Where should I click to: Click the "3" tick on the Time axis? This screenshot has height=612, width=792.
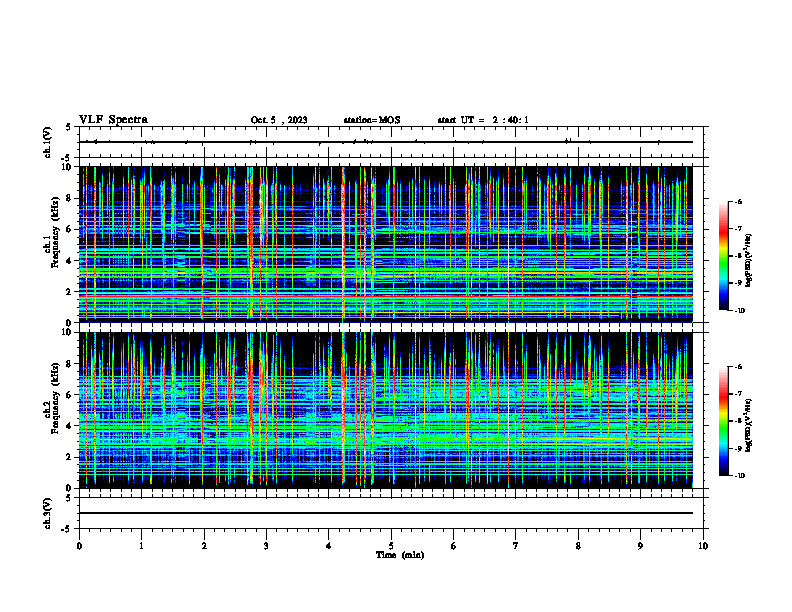coord(266,546)
